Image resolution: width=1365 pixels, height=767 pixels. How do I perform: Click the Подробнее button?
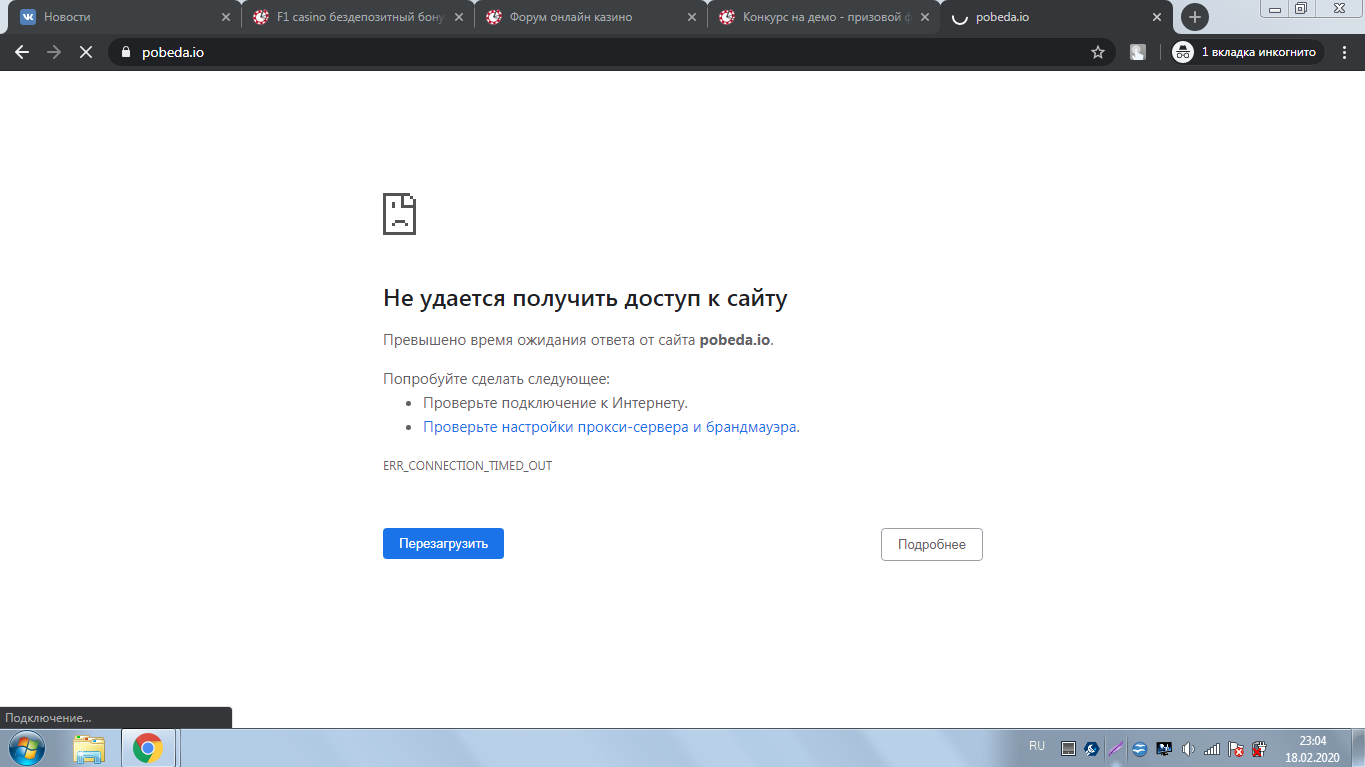point(931,544)
